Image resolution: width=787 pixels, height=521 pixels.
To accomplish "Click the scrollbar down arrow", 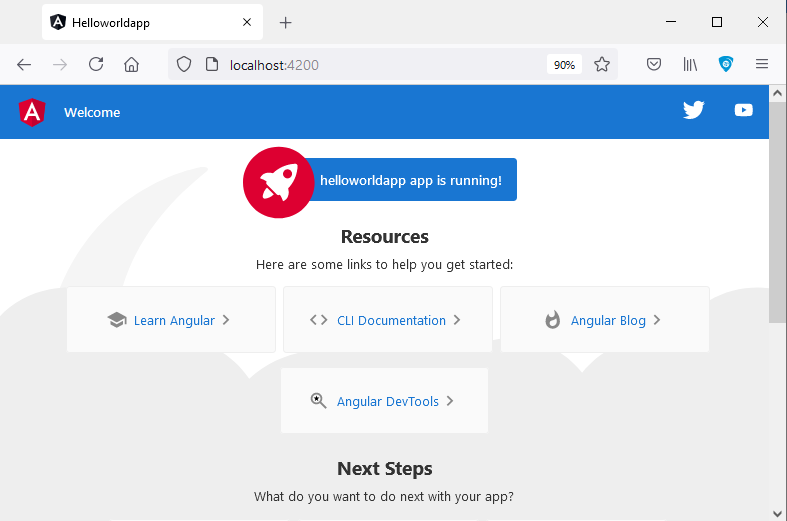I will click(777, 513).
